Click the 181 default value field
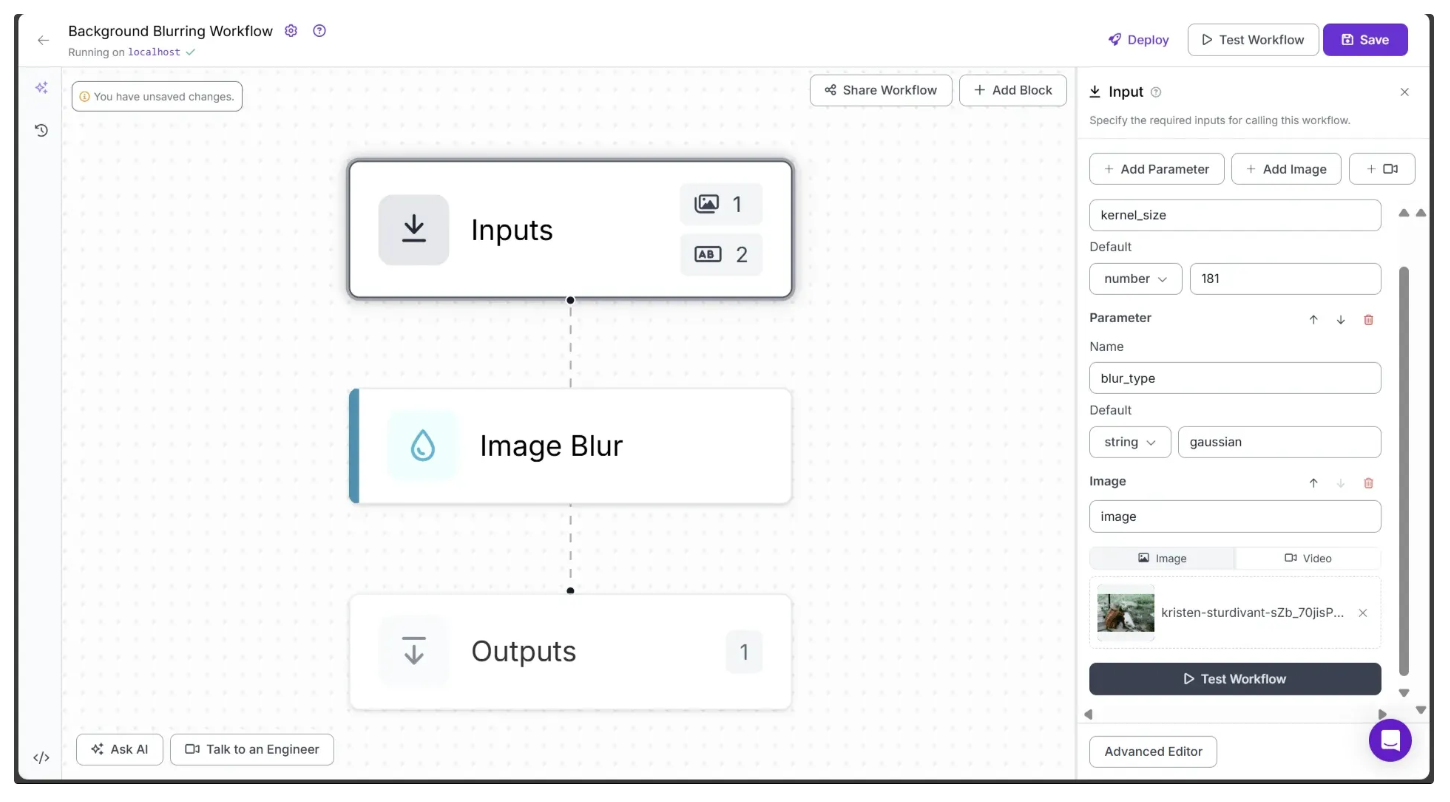 click(x=1286, y=279)
